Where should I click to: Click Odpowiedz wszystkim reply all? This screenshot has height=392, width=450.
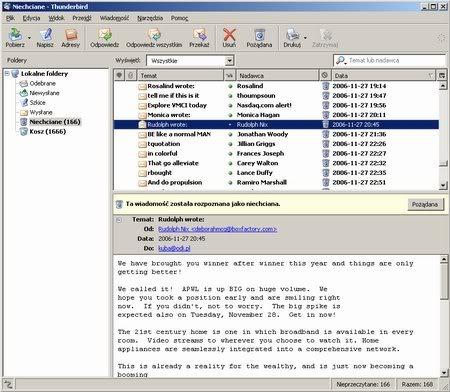point(154,37)
